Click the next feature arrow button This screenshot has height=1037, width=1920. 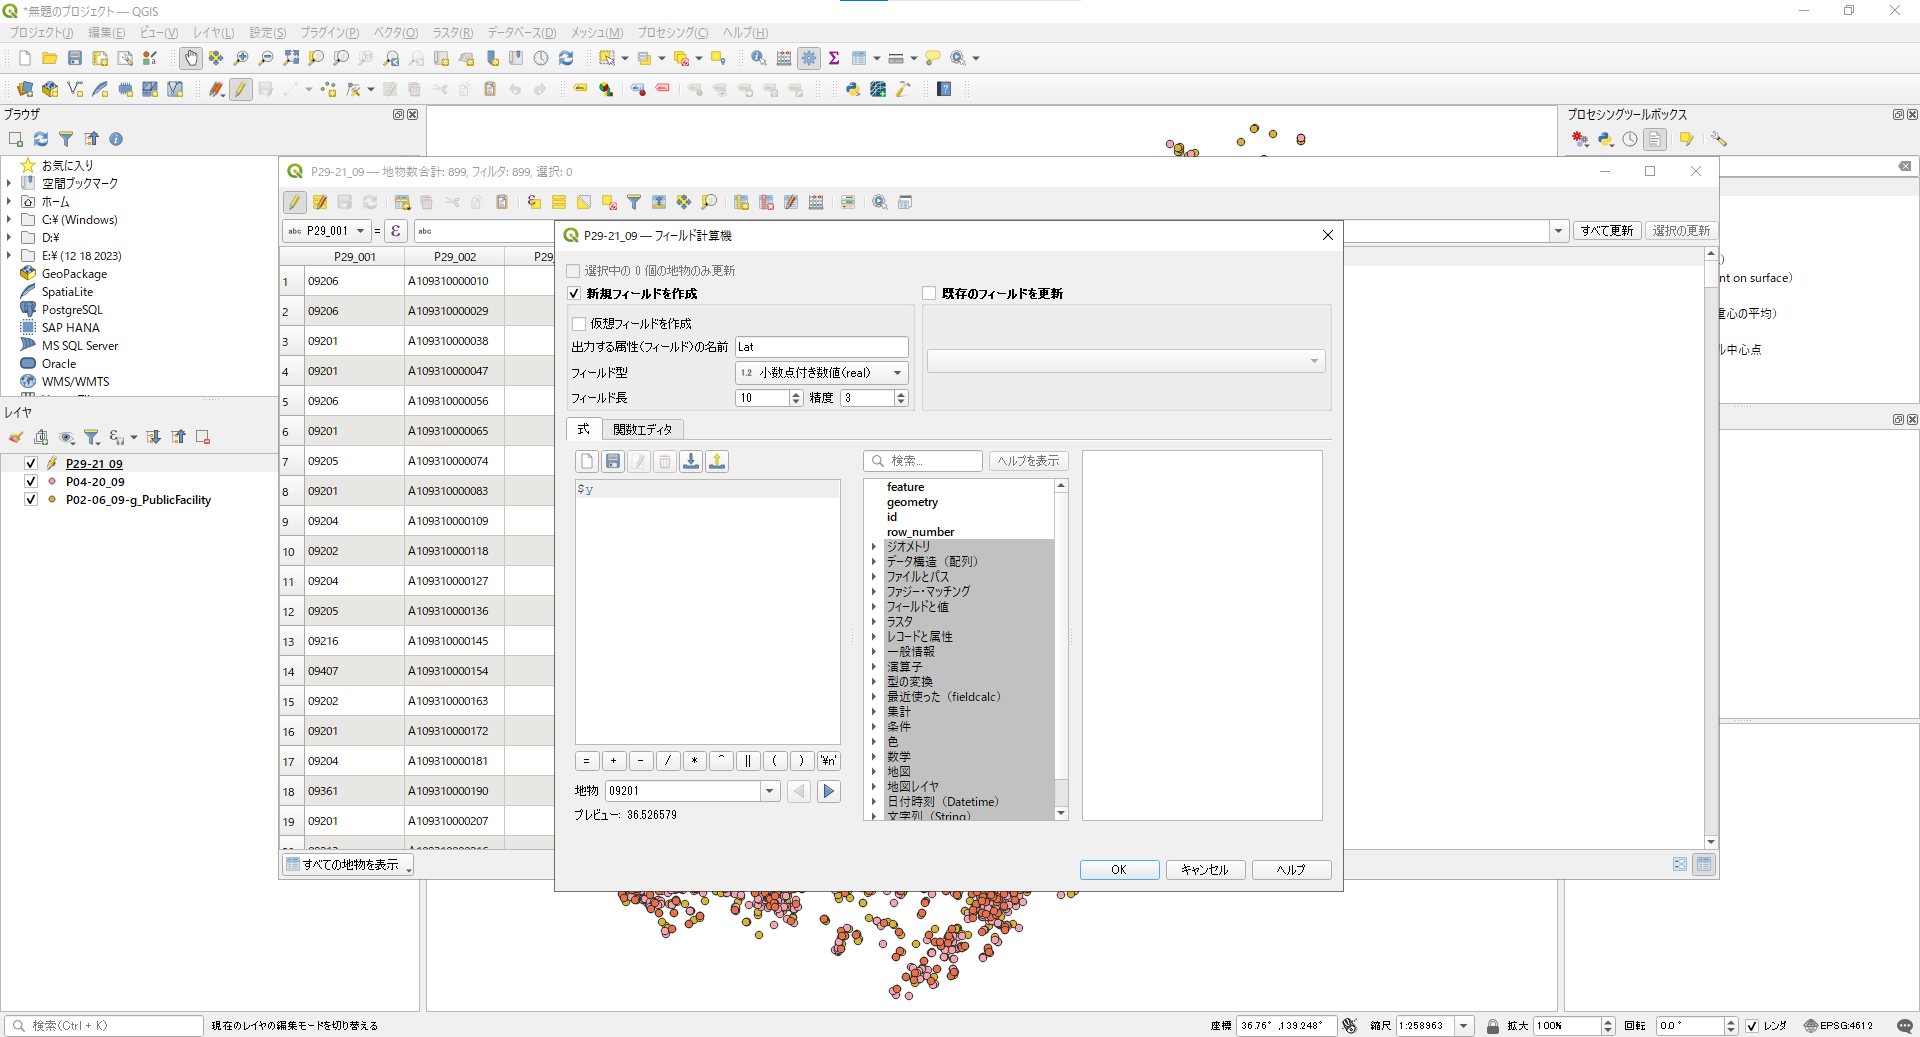pyautogui.click(x=828, y=791)
